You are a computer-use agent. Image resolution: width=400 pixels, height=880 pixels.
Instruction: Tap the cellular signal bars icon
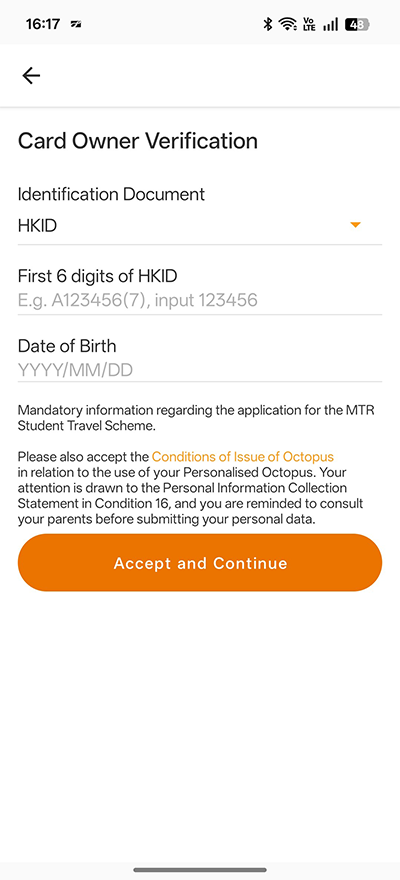coord(330,24)
